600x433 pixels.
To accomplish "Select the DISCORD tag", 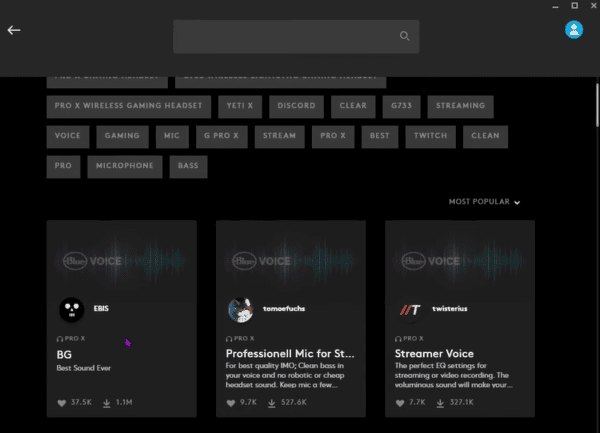I will (296, 106).
